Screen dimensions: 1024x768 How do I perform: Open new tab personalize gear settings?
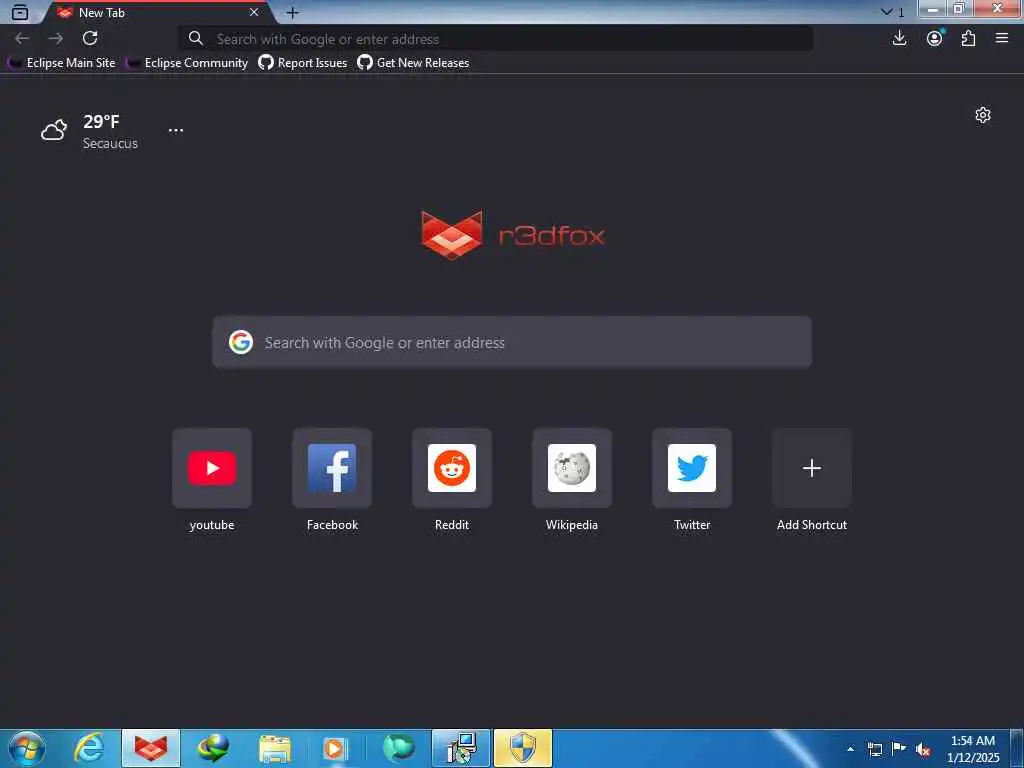[x=983, y=115]
